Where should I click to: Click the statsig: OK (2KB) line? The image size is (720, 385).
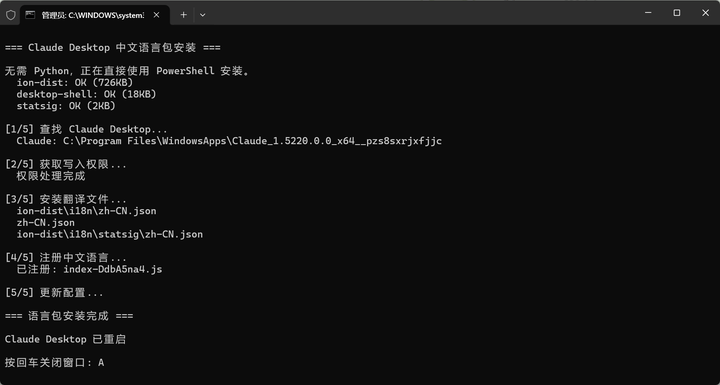click(66, 106)
